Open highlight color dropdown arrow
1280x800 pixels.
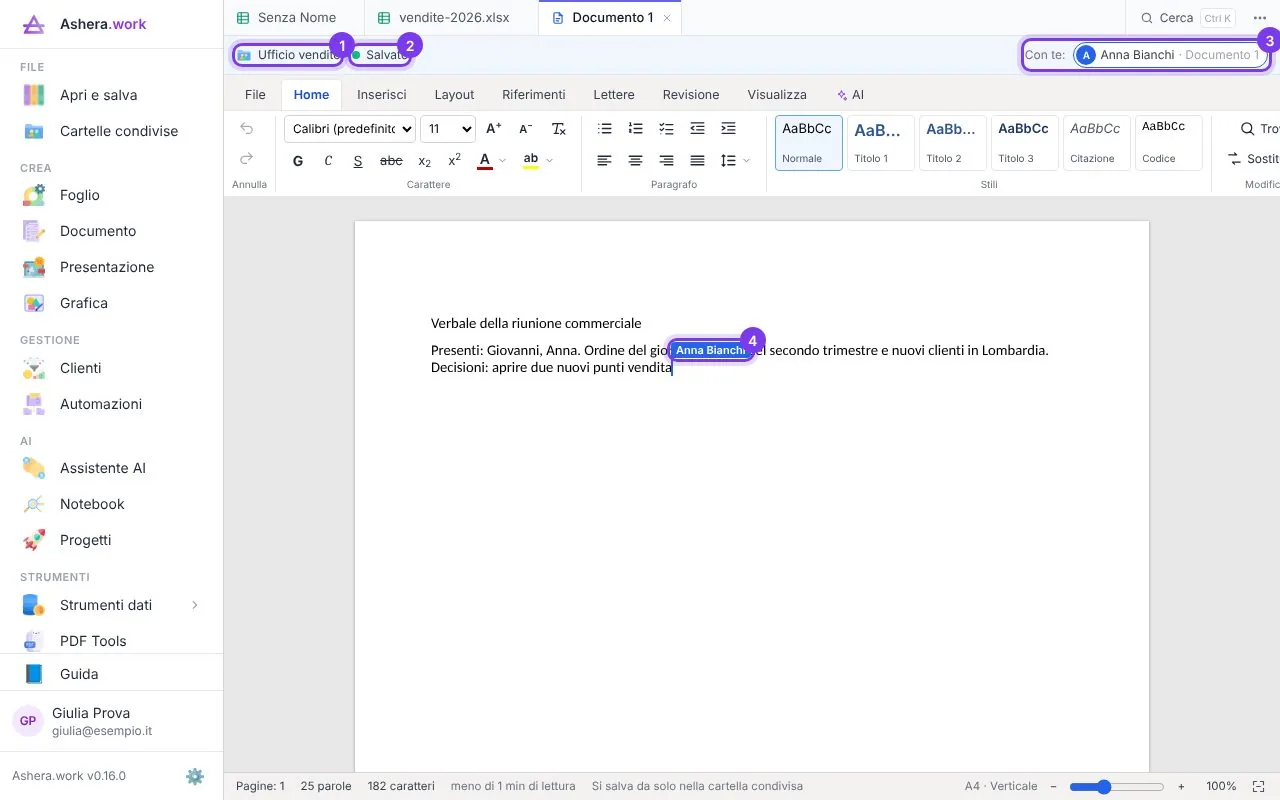coord(549,160)
